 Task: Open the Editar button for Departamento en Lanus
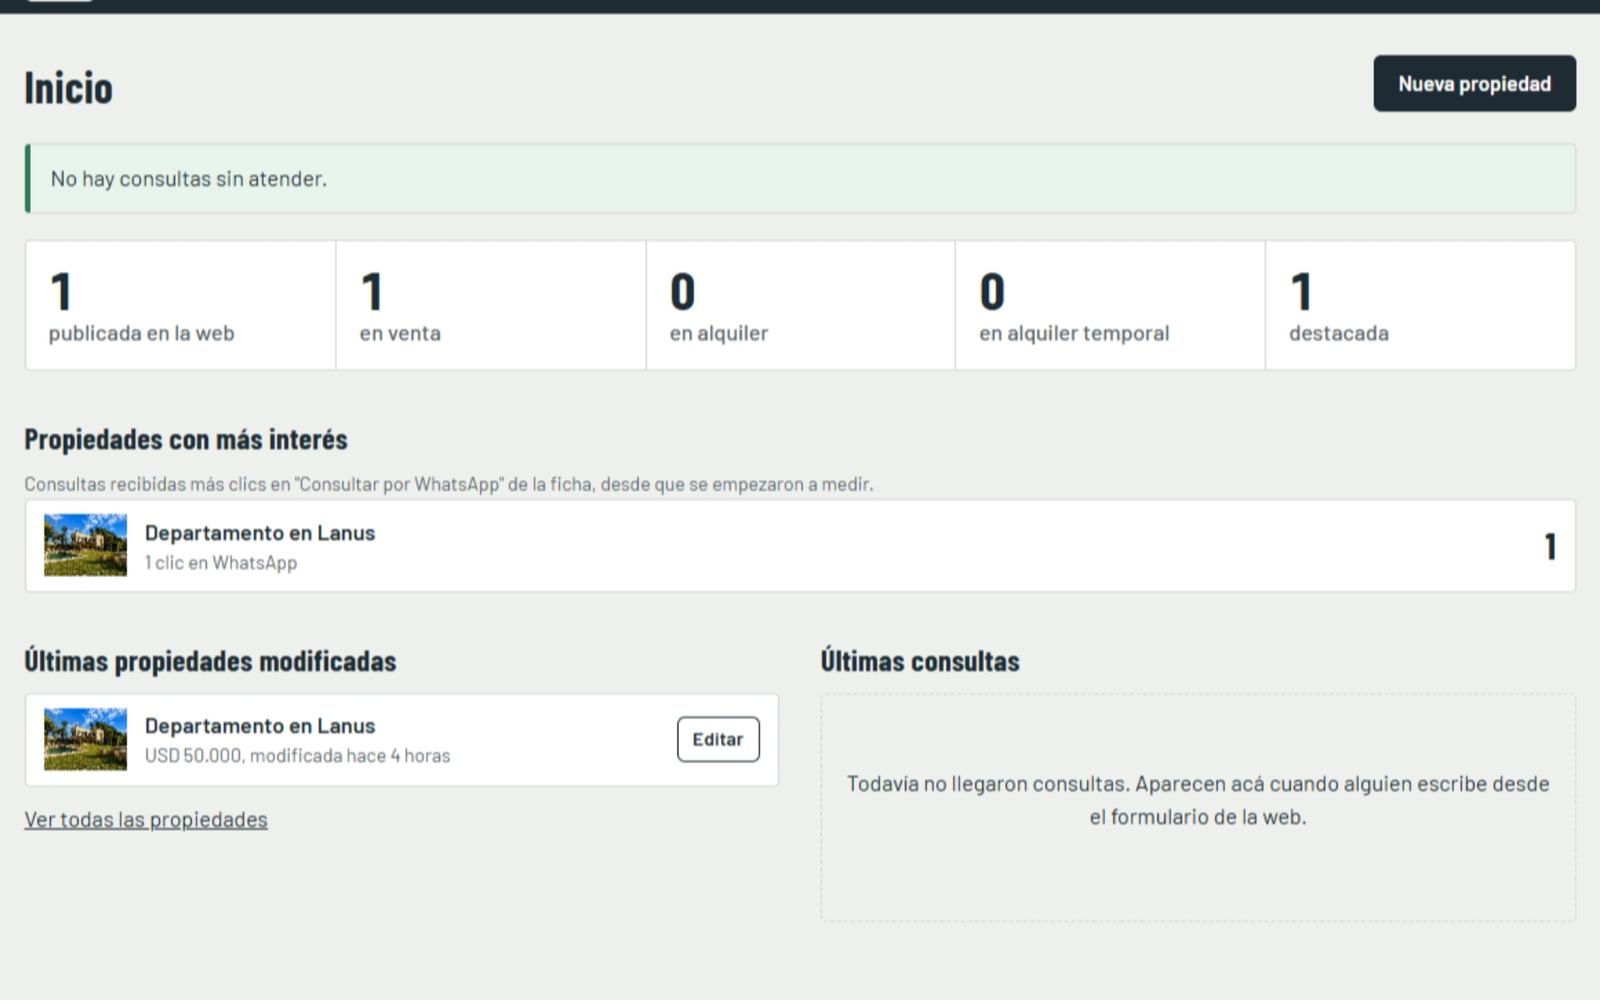click(718, 739)
